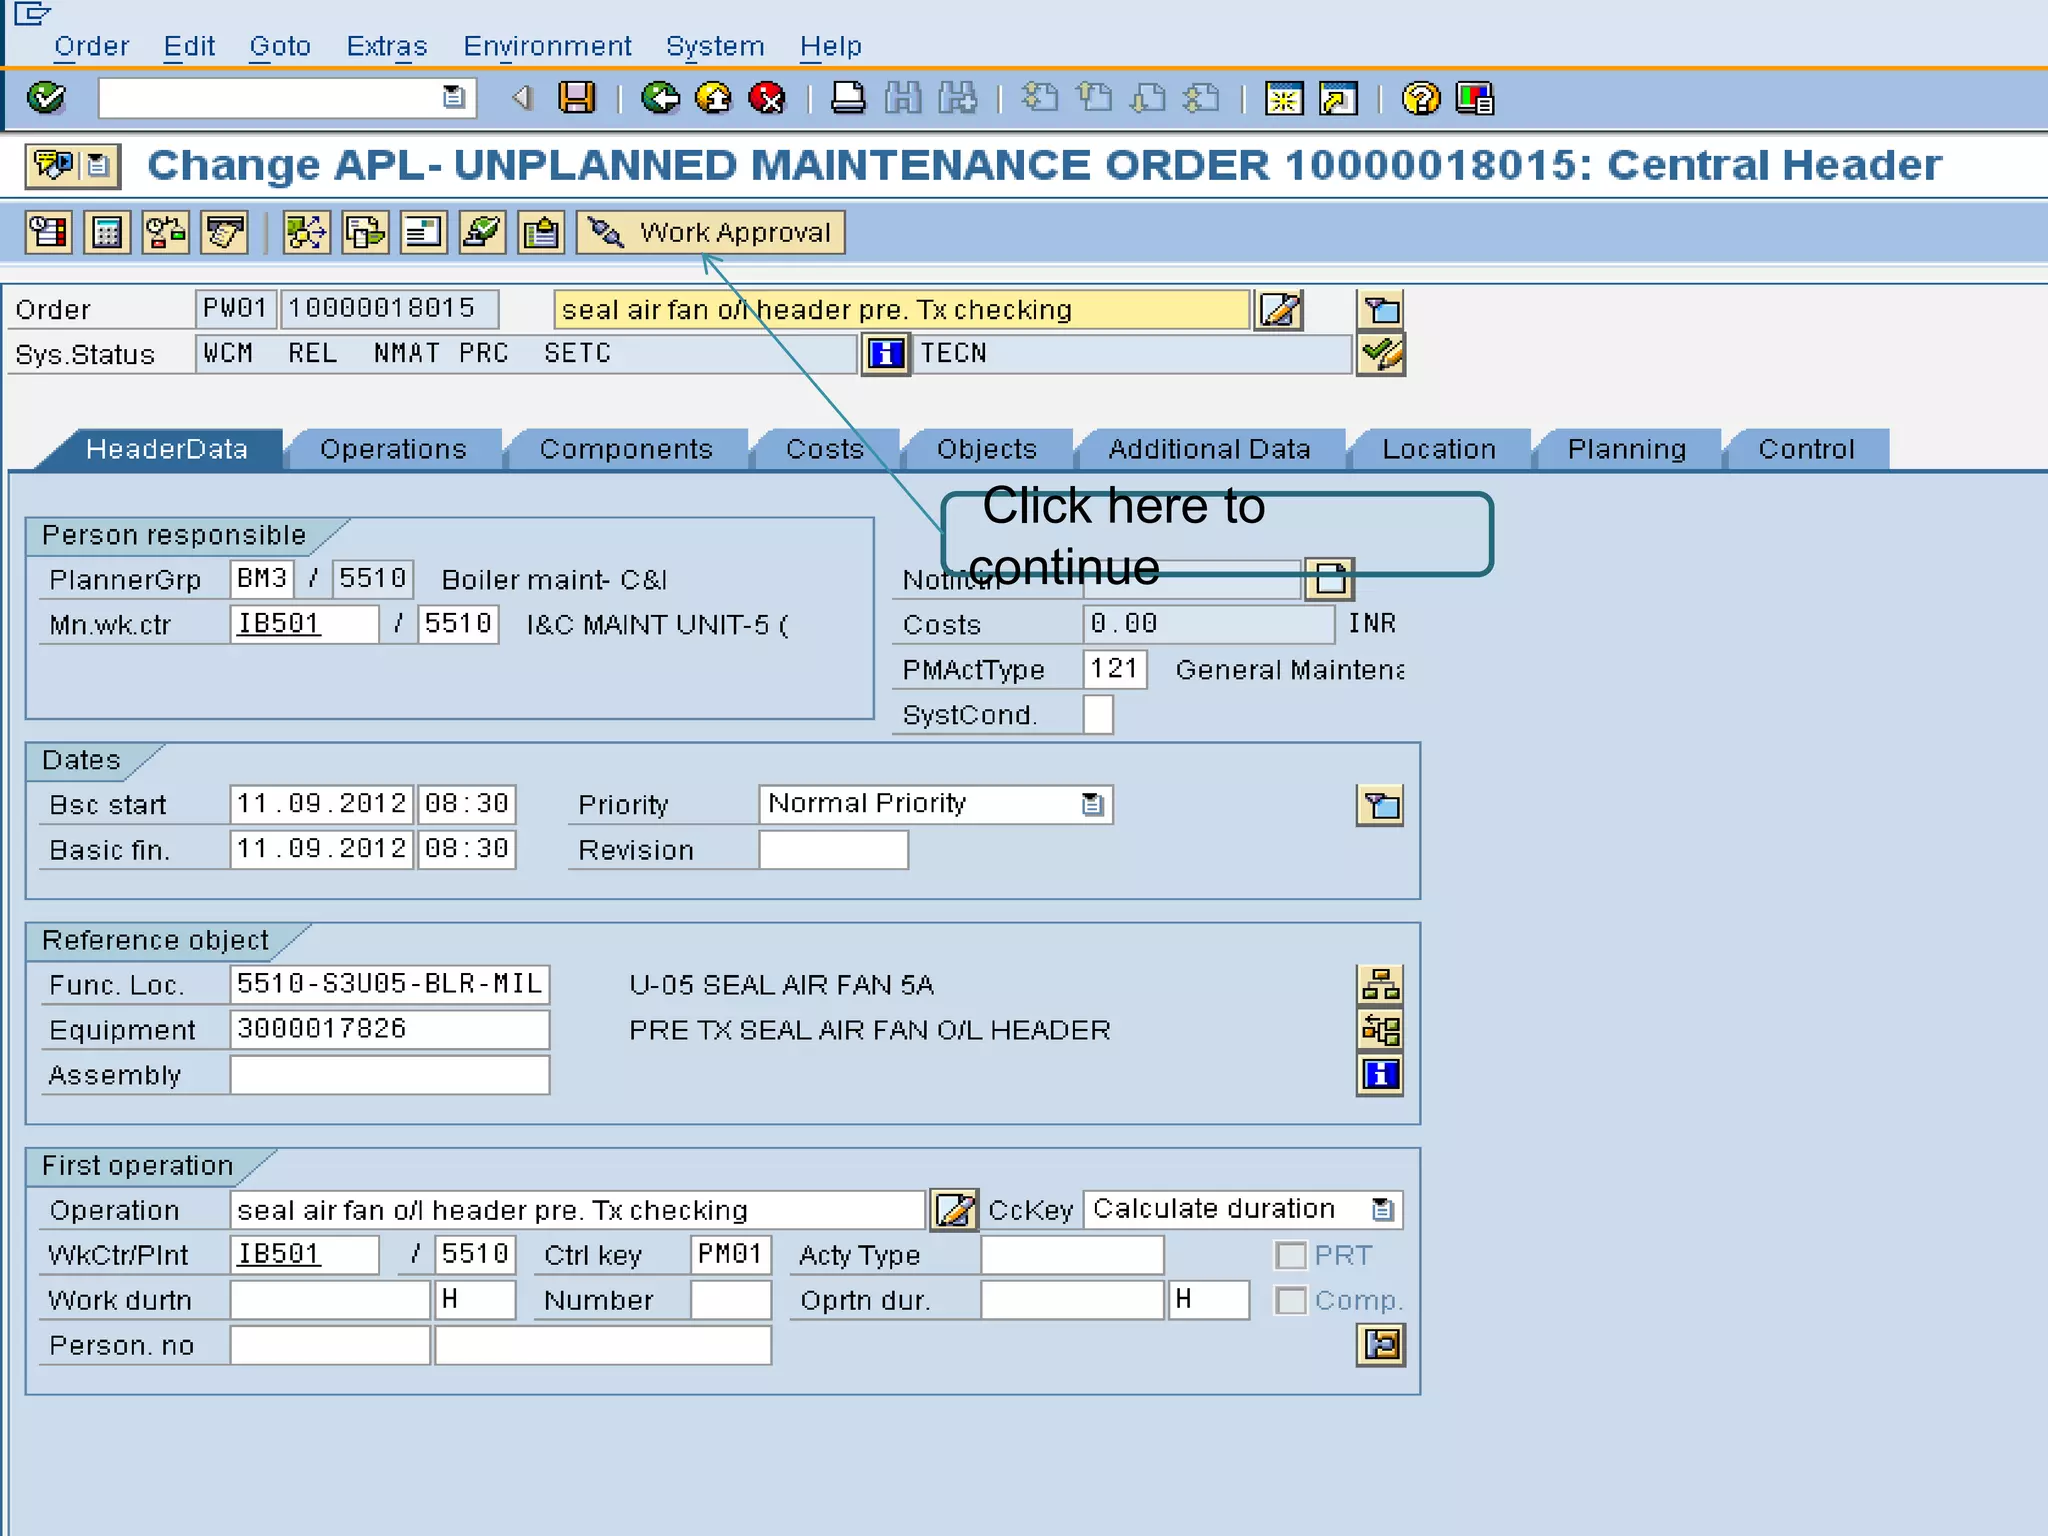Expand the Normal Priority dropdown
This screenshot has width=2048, height=1536.
[1092, 805]
